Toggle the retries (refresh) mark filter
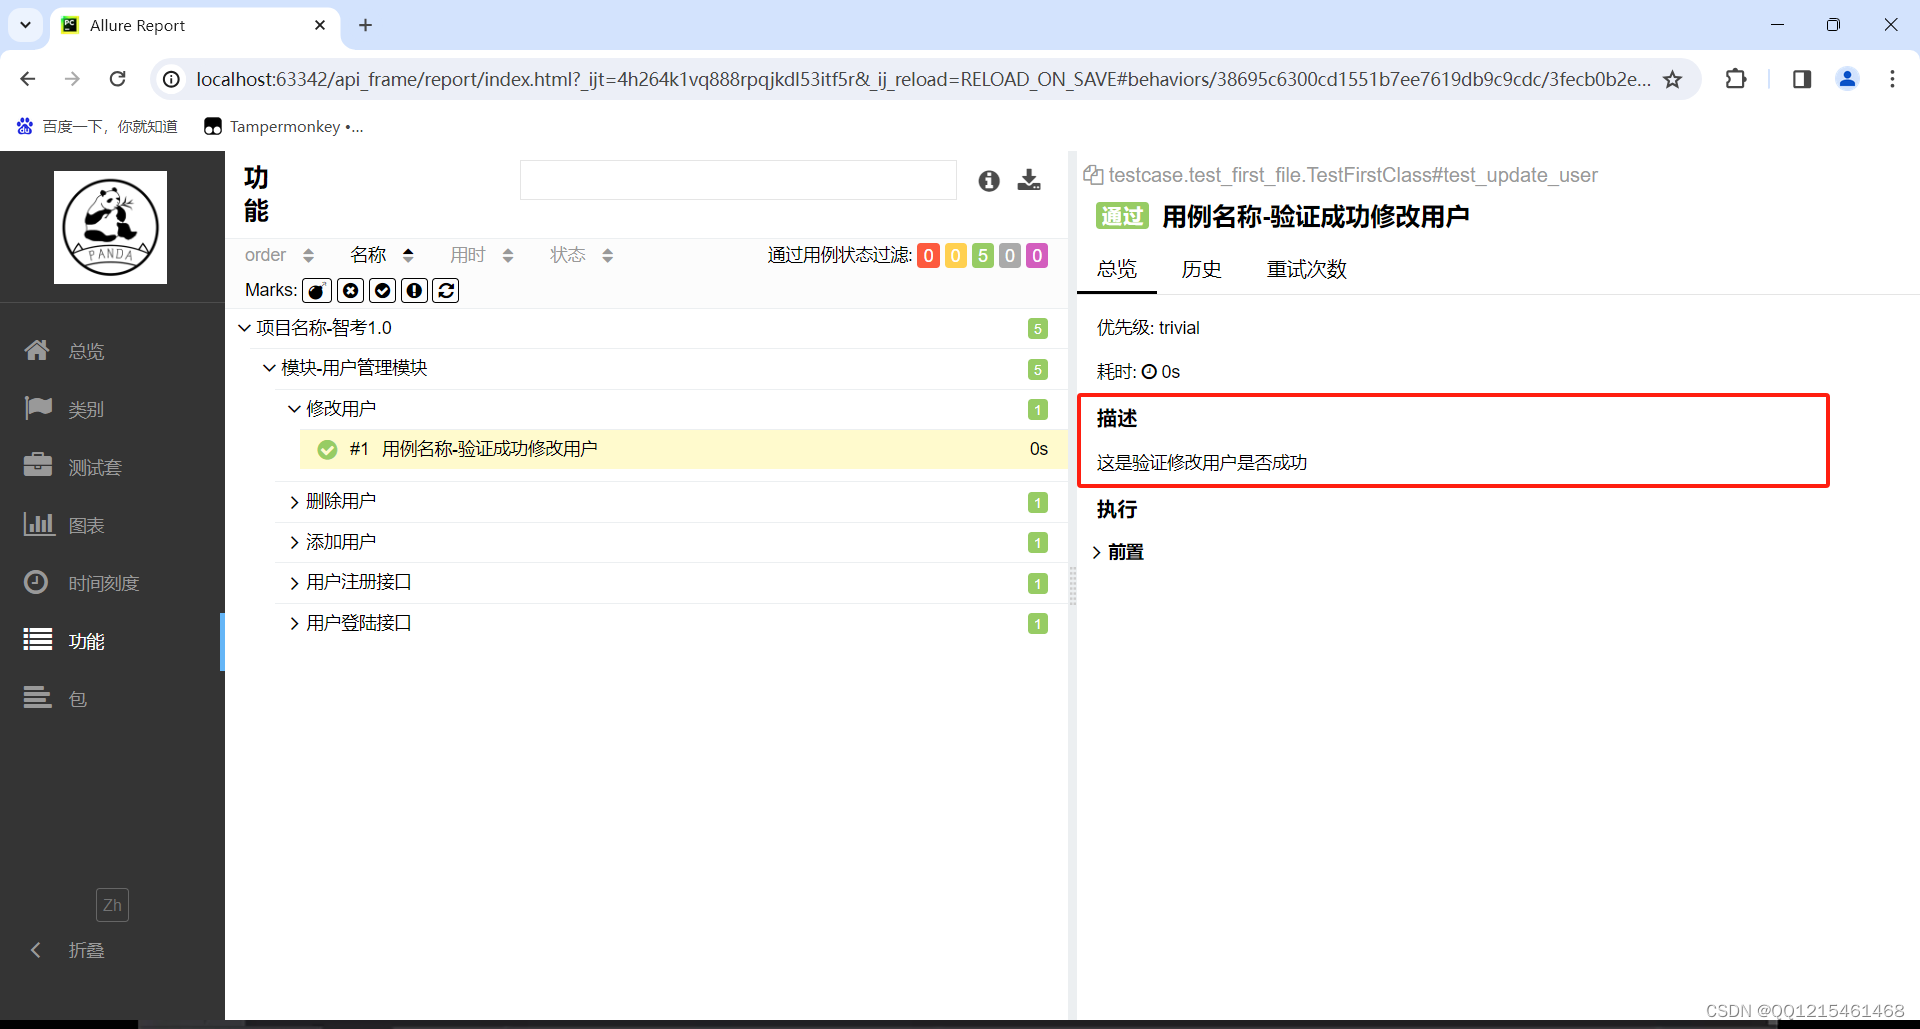The width and height of the screenshot is (1920, 1029). pos(446,291)
